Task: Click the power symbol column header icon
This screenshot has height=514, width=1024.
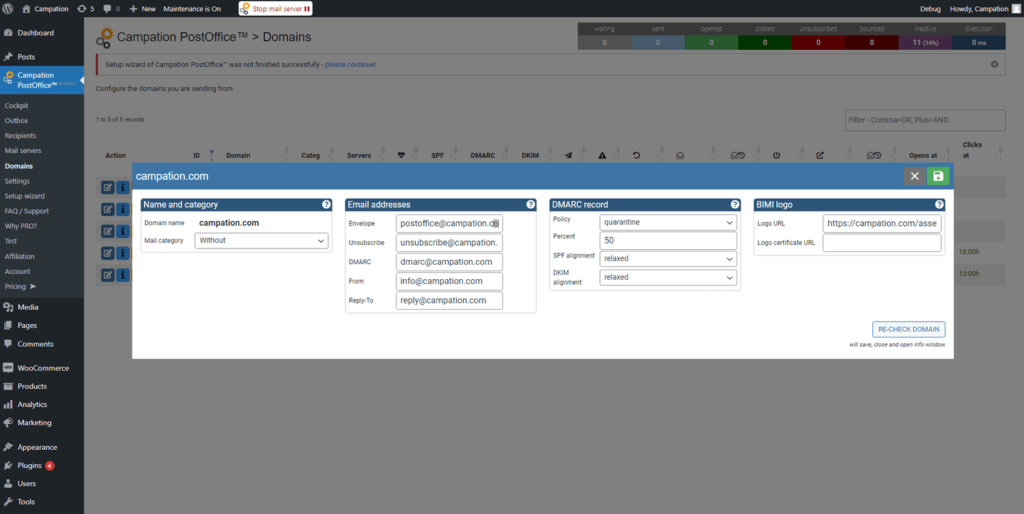Action: click(x=776, y=155)
